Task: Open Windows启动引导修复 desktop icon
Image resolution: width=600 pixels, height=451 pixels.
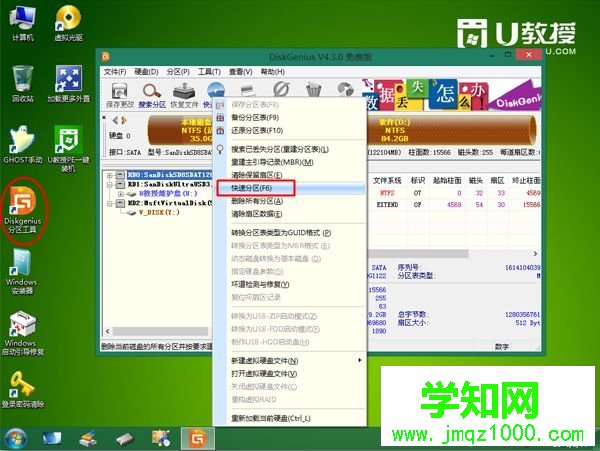Action: (23, 333)
